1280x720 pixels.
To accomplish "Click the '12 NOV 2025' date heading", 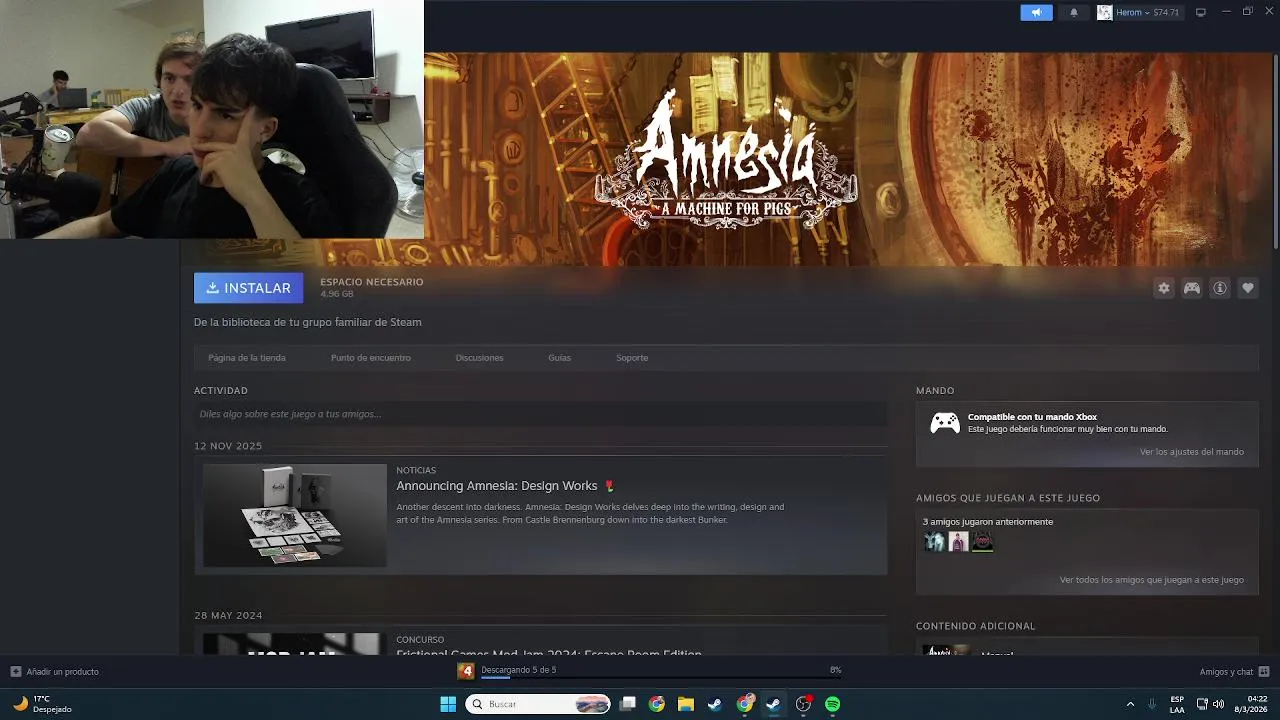I will (228, 446).
